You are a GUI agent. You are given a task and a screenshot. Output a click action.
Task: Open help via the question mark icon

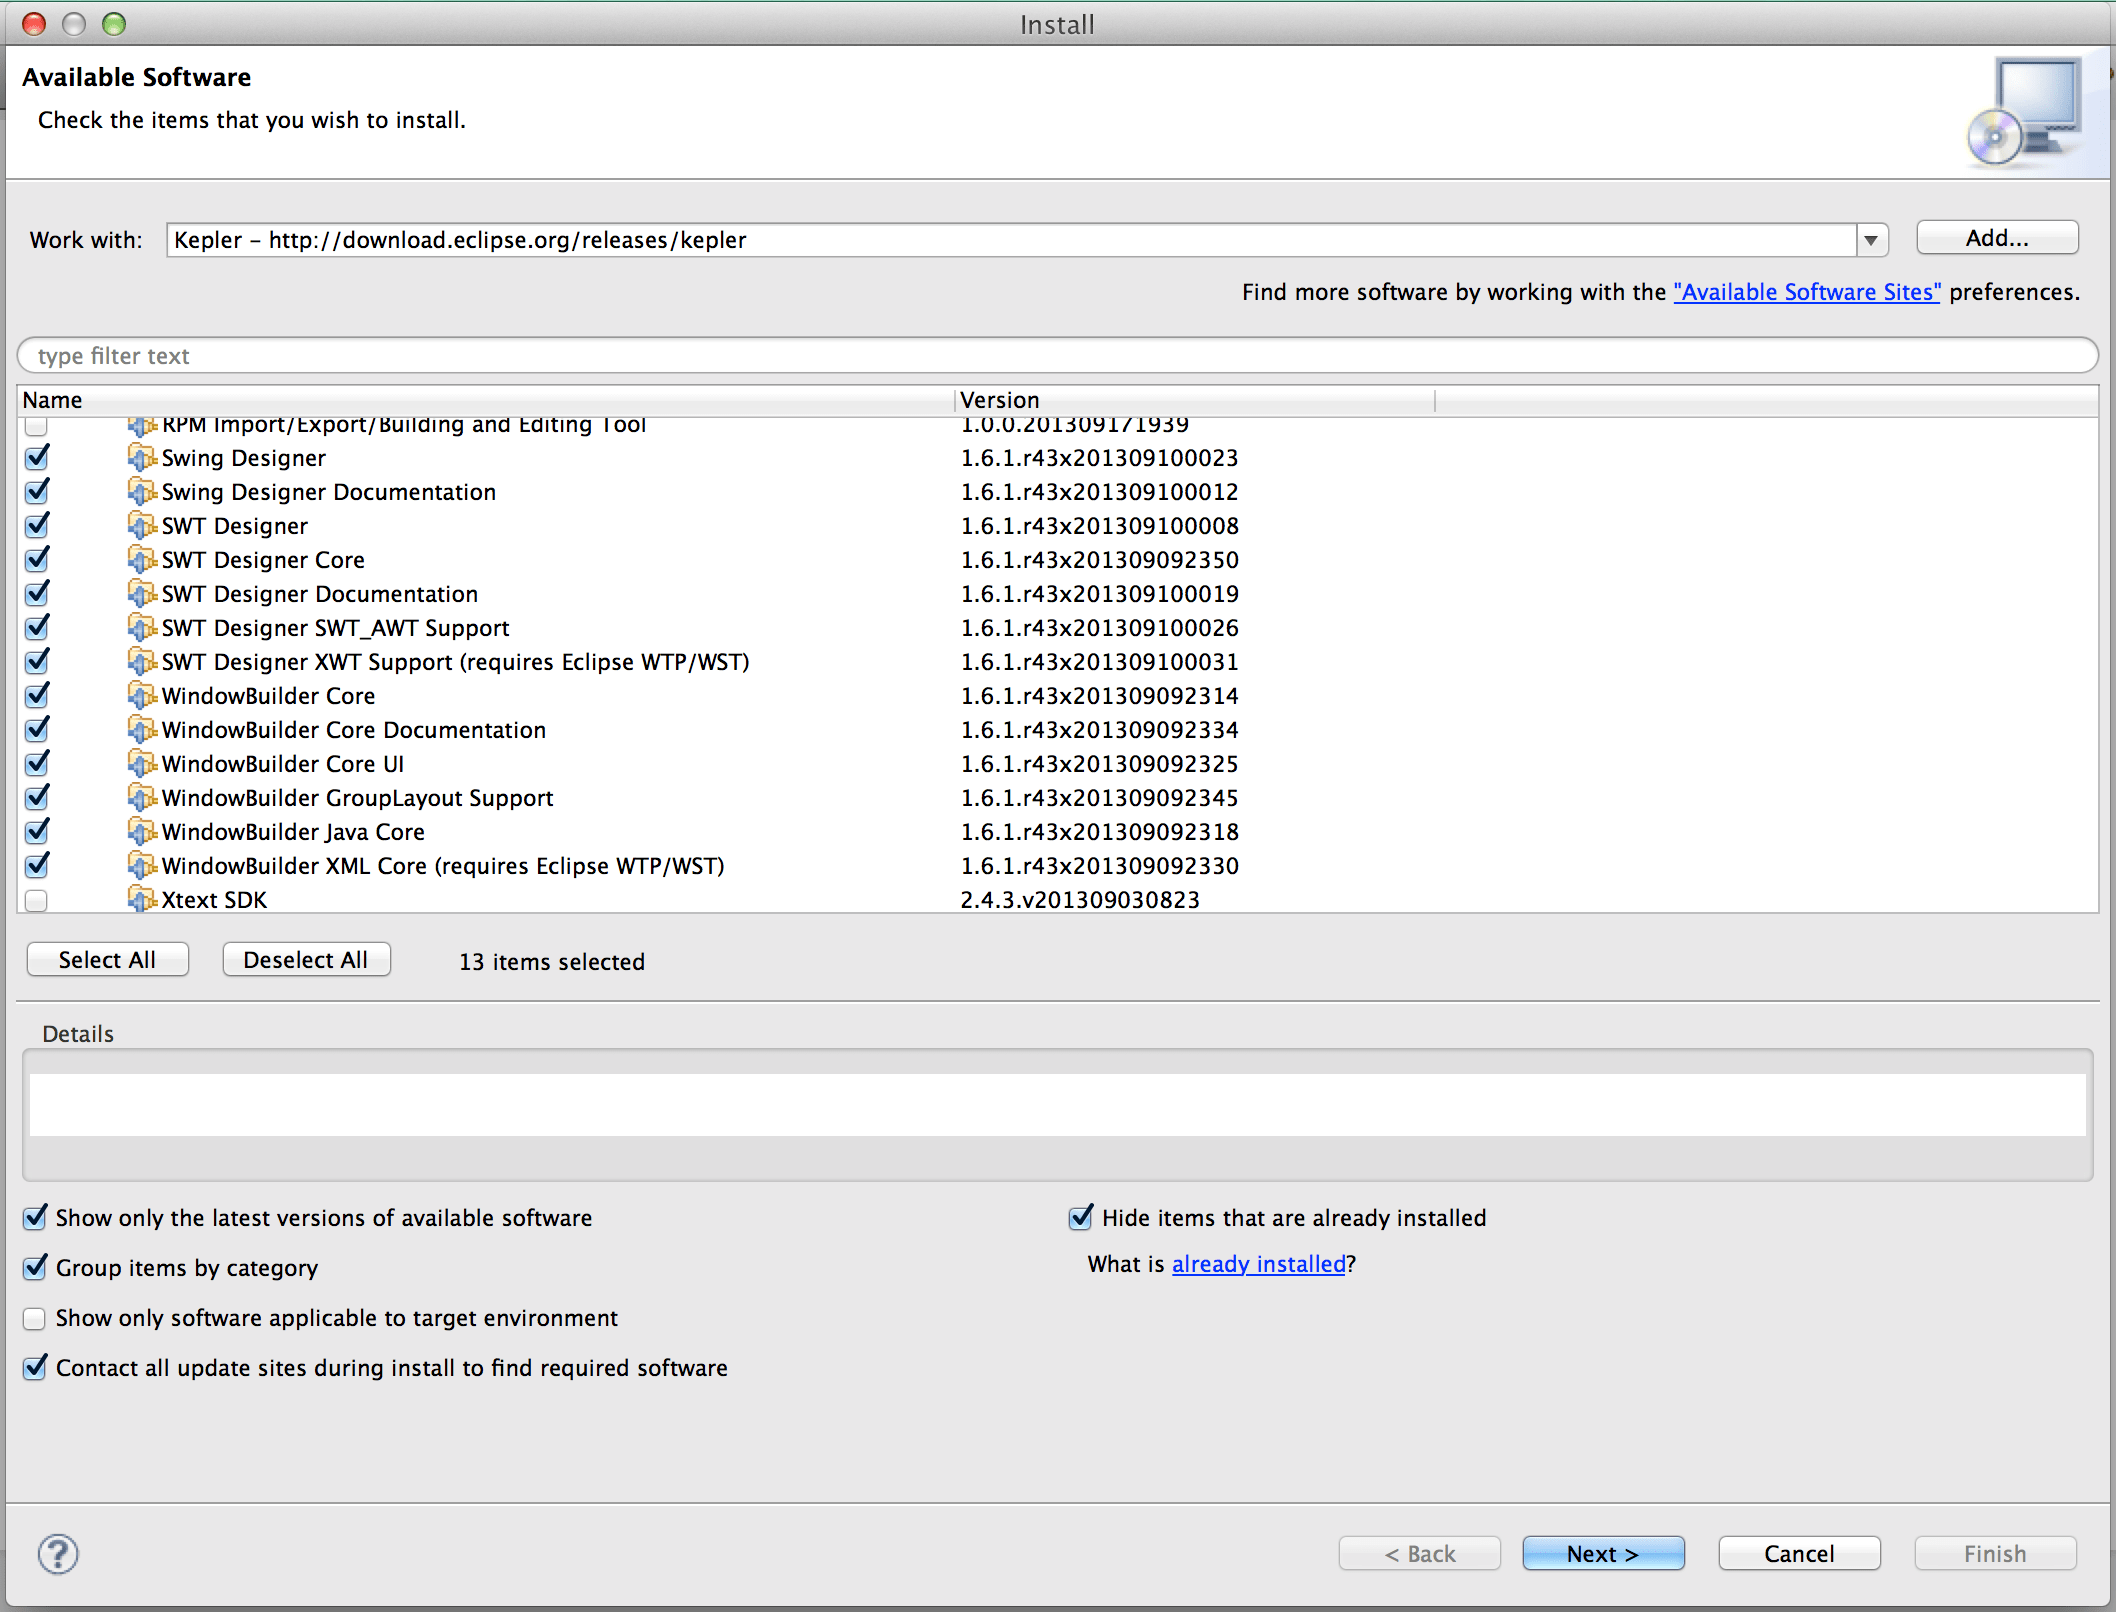[58, 1554]
